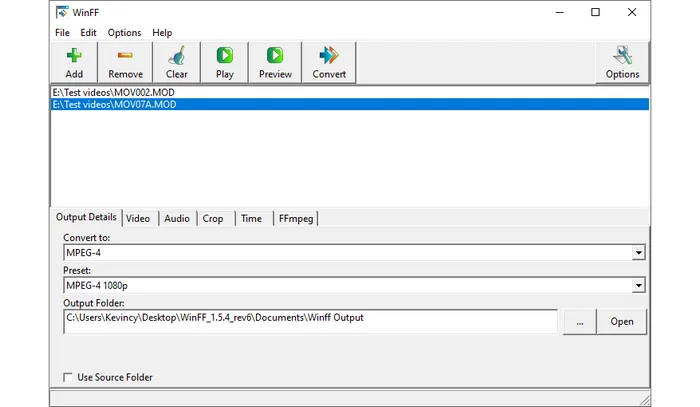The image size is (700, 407).
Task: Browse output folder with the ellipsis button
Action: (579, 321)
